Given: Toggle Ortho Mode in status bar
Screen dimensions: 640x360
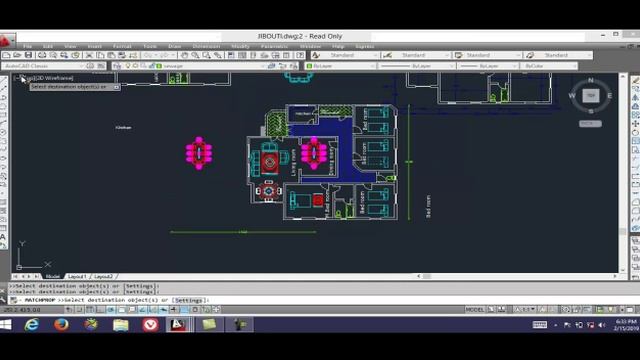Looking at the screenshot, I should point(100,310).
